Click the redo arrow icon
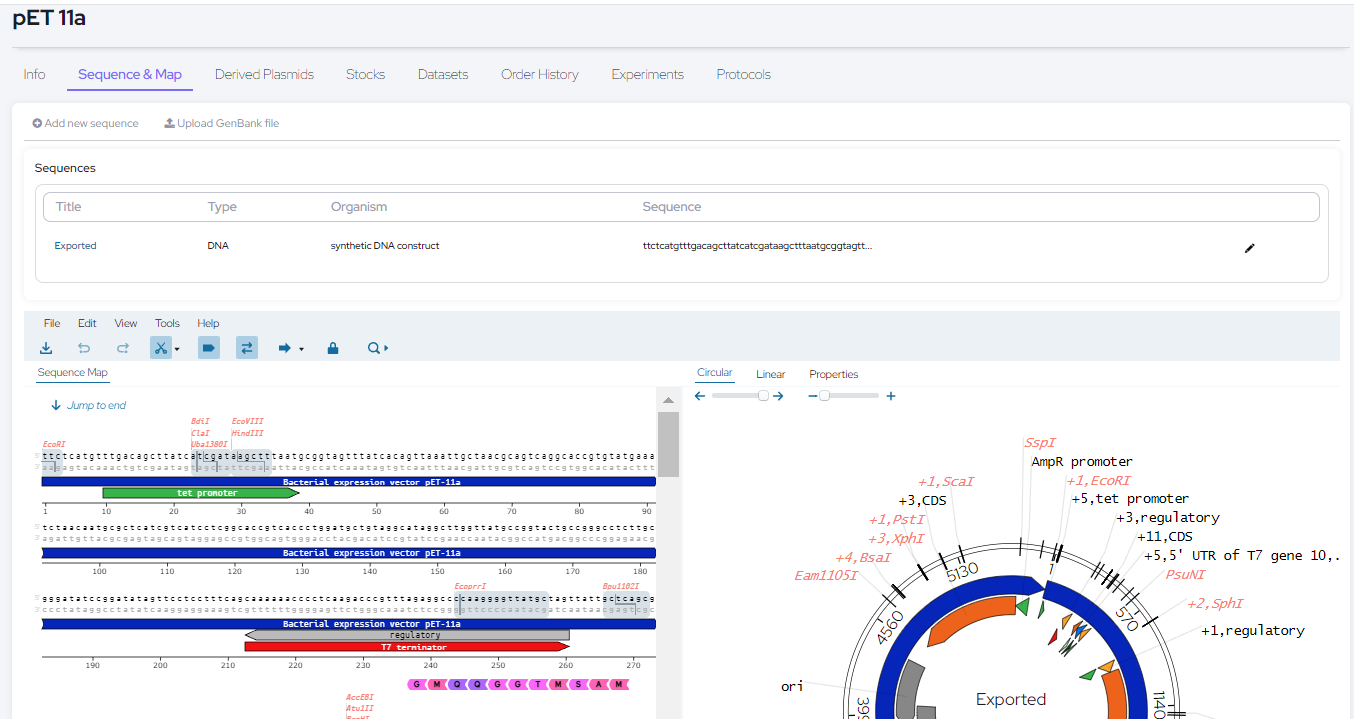 [123, 348]
